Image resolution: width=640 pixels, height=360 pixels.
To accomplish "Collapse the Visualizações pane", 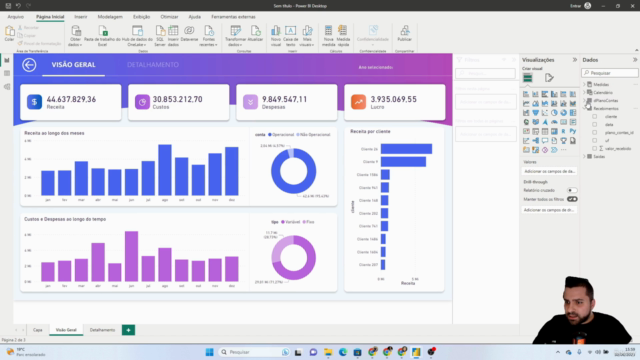I will pos(575,60).
